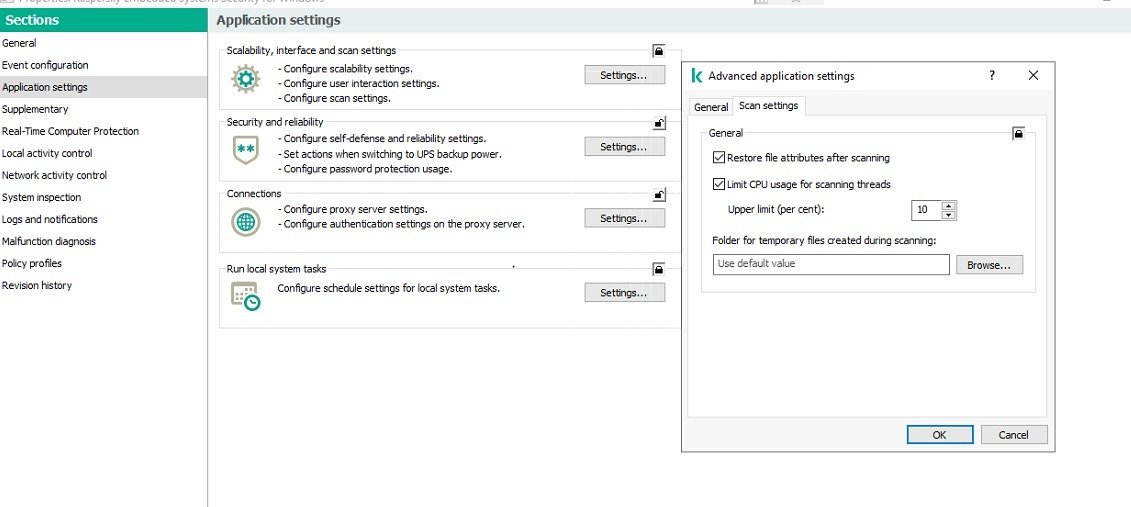The height and width of the screenshot is (507, 1131).
Task: Click the globe icon for Connections
Action: click(245, 221)
